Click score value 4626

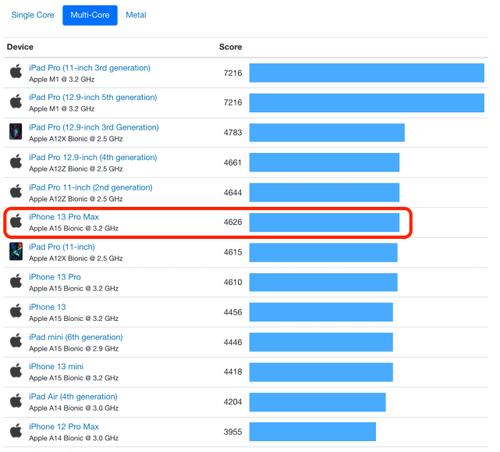(x=233, y=222)
